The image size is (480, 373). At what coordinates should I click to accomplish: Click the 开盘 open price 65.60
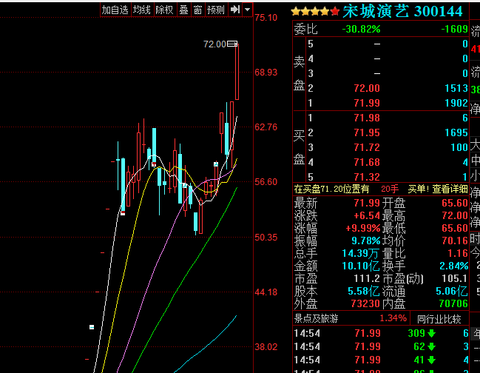point(455,203)
